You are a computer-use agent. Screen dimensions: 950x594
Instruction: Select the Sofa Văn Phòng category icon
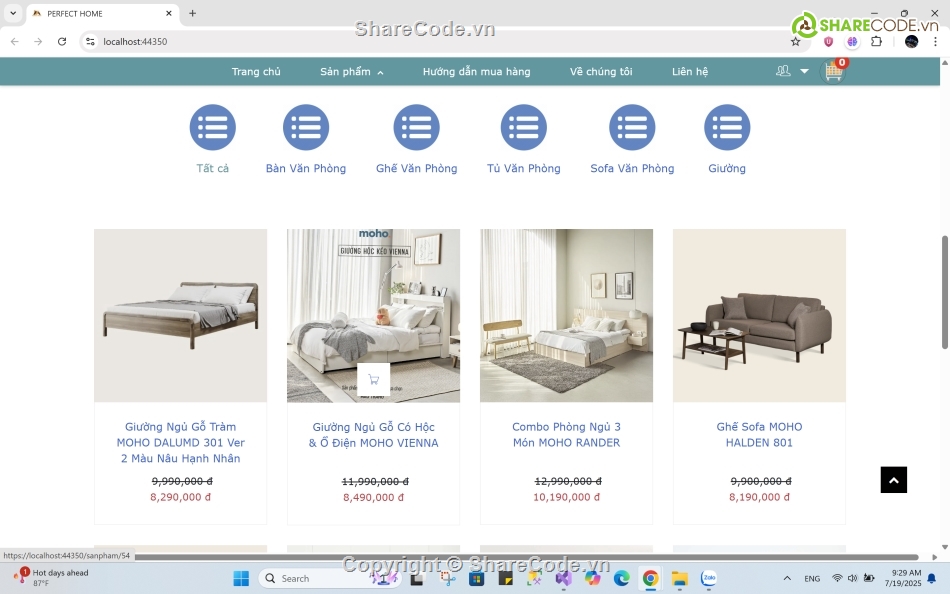tap(632, 127)
